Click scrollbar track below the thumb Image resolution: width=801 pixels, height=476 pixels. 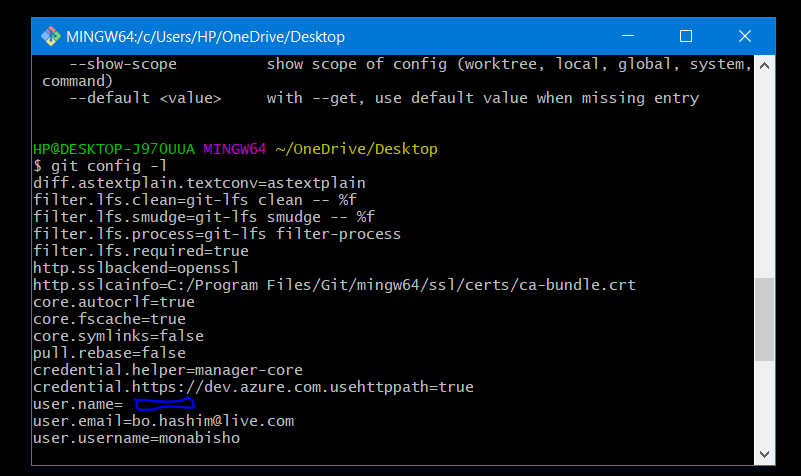[764, 403]
